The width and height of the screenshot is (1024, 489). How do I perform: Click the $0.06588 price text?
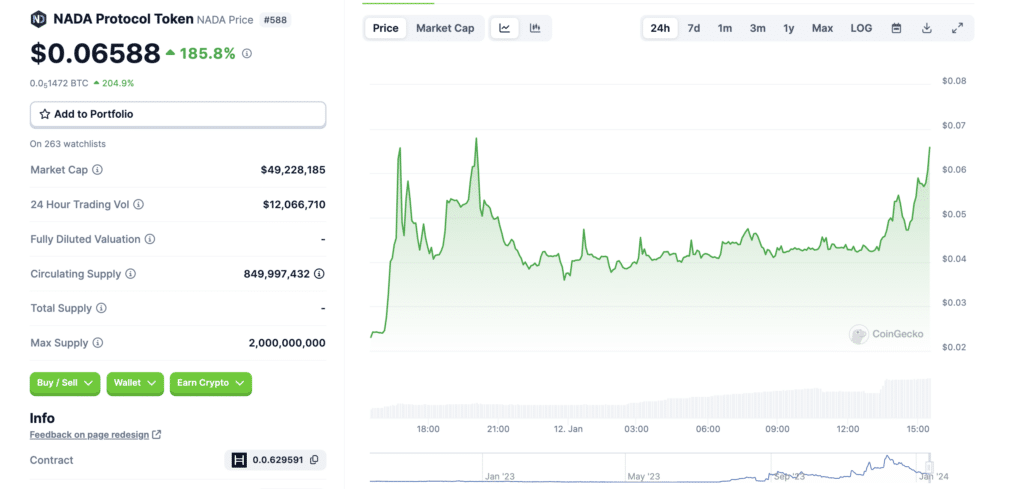(95, 54)
